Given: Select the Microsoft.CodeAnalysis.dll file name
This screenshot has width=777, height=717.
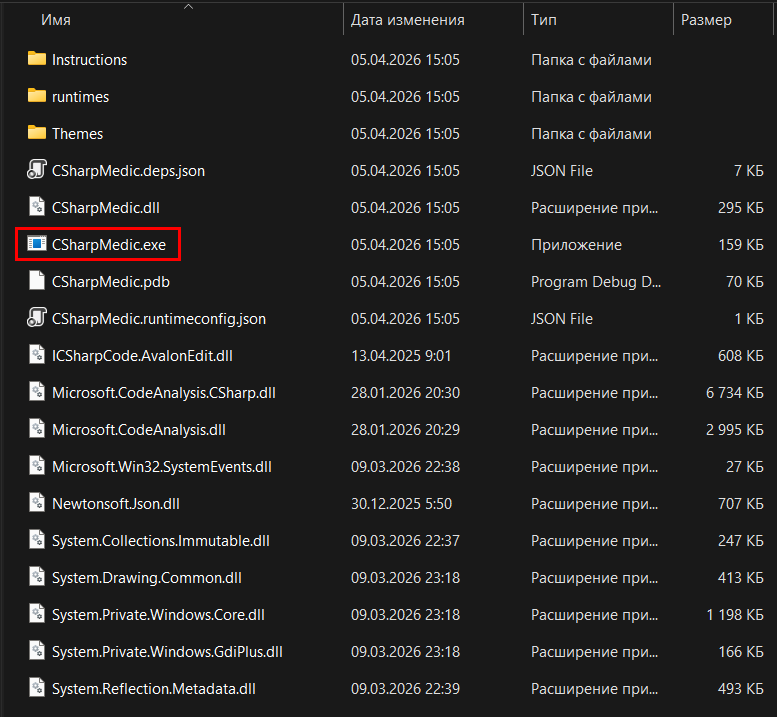Looking at the screenshot, I should coord(139,430).
